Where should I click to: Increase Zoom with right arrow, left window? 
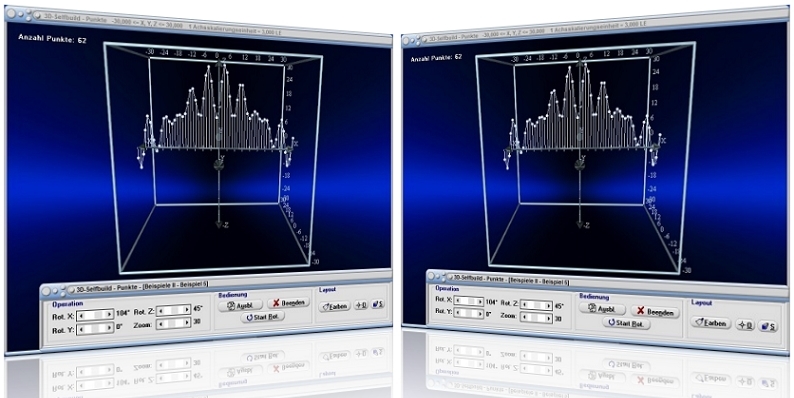186,323
